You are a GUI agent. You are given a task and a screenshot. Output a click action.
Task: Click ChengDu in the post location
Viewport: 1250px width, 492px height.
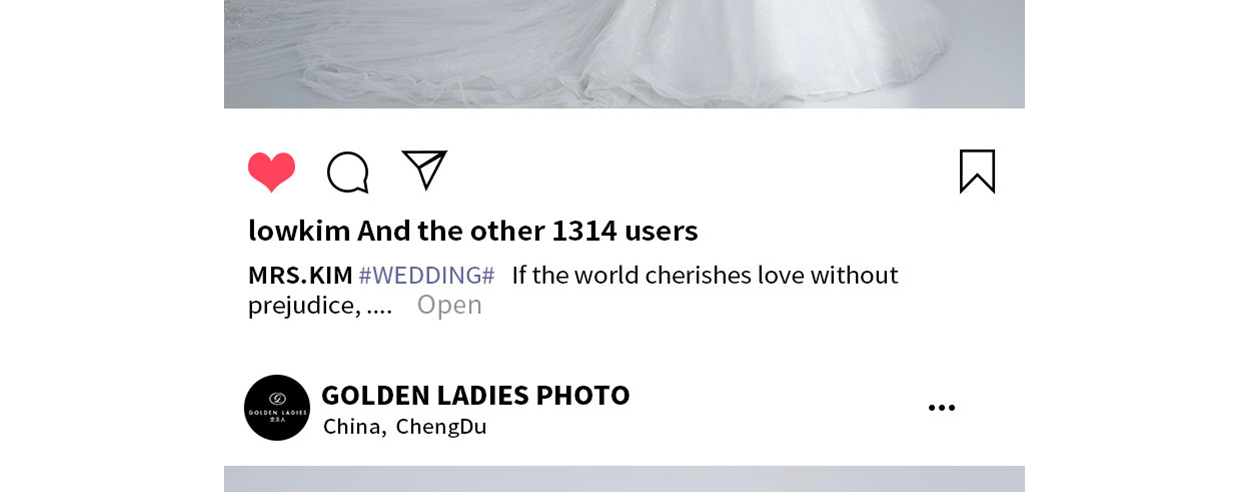pyautogui.click(x=441, y=427)
